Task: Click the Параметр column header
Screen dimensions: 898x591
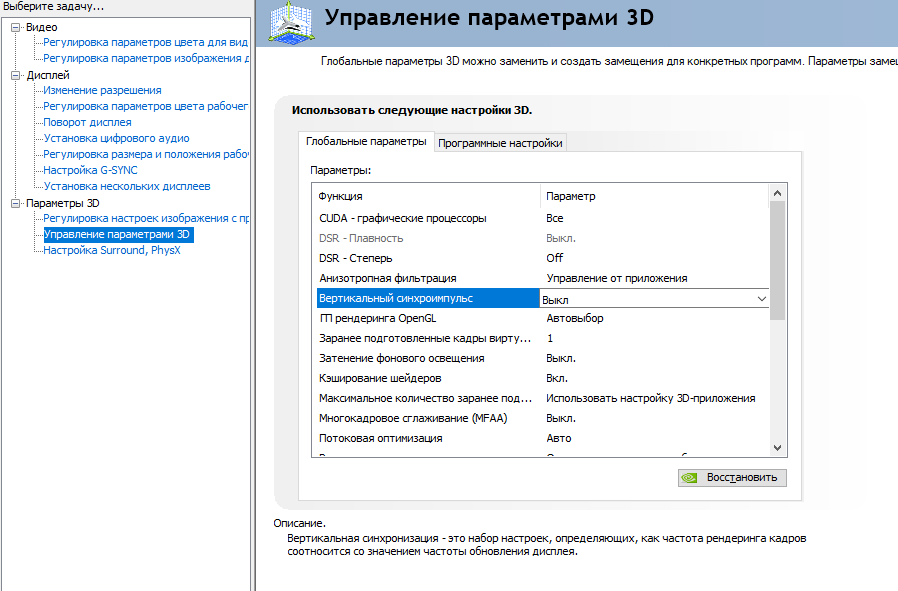Action: (654, 196)
